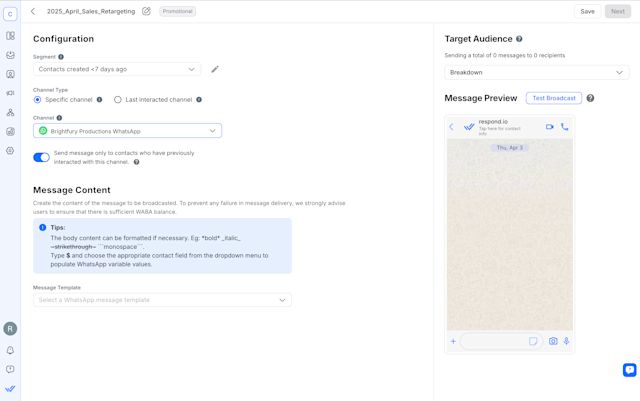The width and height of the screenshot is (640, 401).
Task: Open the Inbox messages icon in sidebar
Action: click(x=10, y=55)
